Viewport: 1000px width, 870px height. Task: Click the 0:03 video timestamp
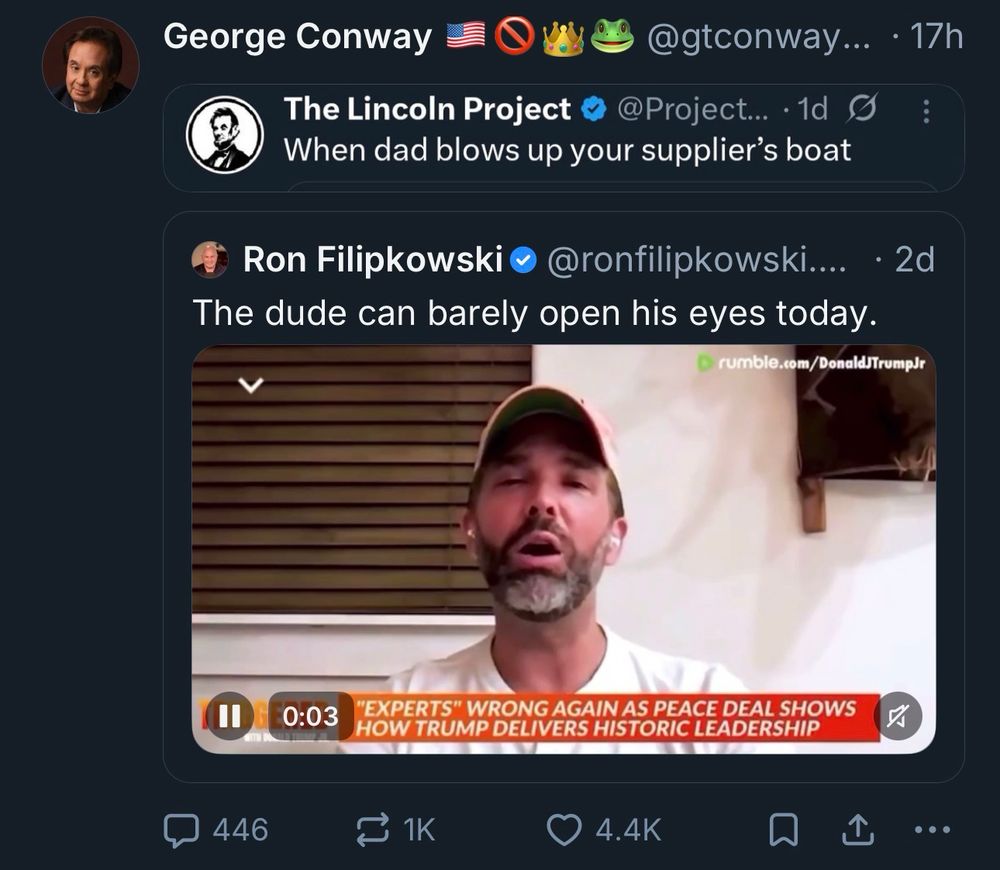point(311,716)
